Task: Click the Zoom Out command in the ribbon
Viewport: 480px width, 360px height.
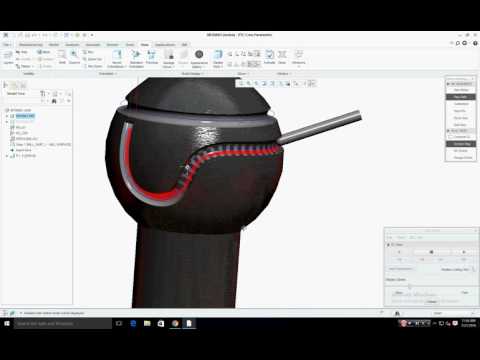Action: click(92, 59)
